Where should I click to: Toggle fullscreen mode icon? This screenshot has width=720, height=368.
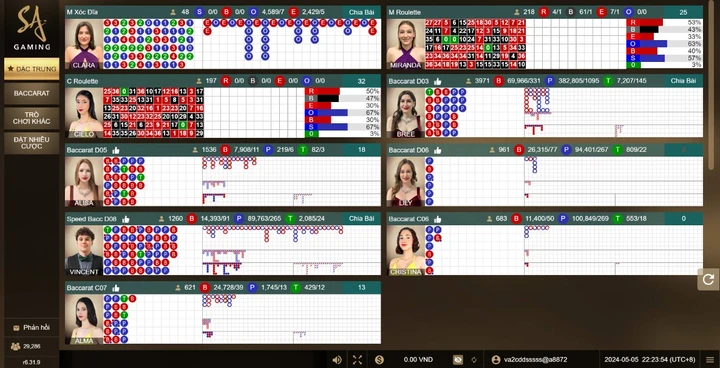[357, 360]
